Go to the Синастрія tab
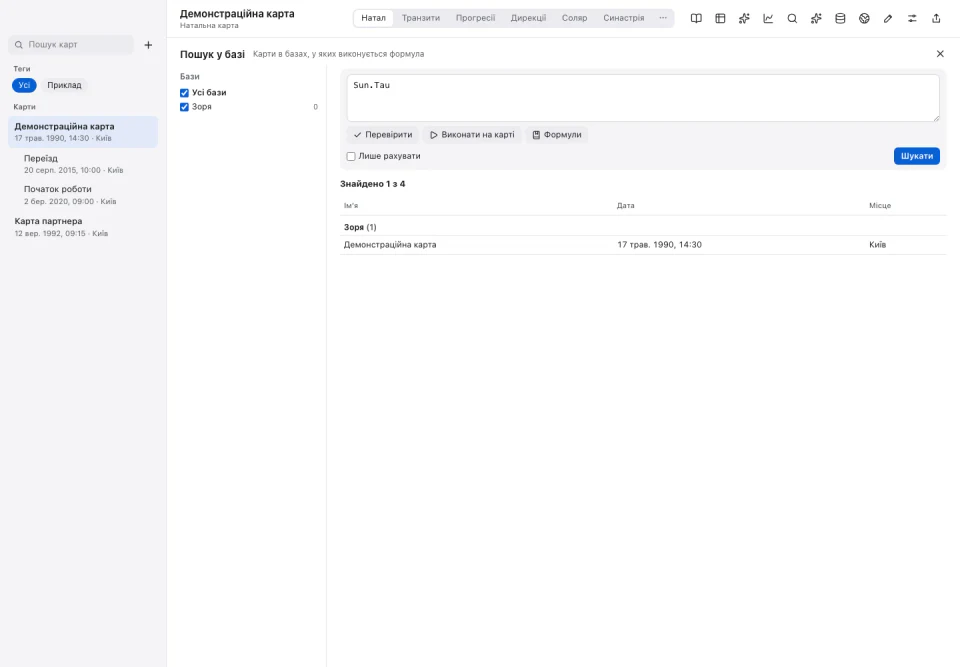Screen dimensions: 960x667 623,18
